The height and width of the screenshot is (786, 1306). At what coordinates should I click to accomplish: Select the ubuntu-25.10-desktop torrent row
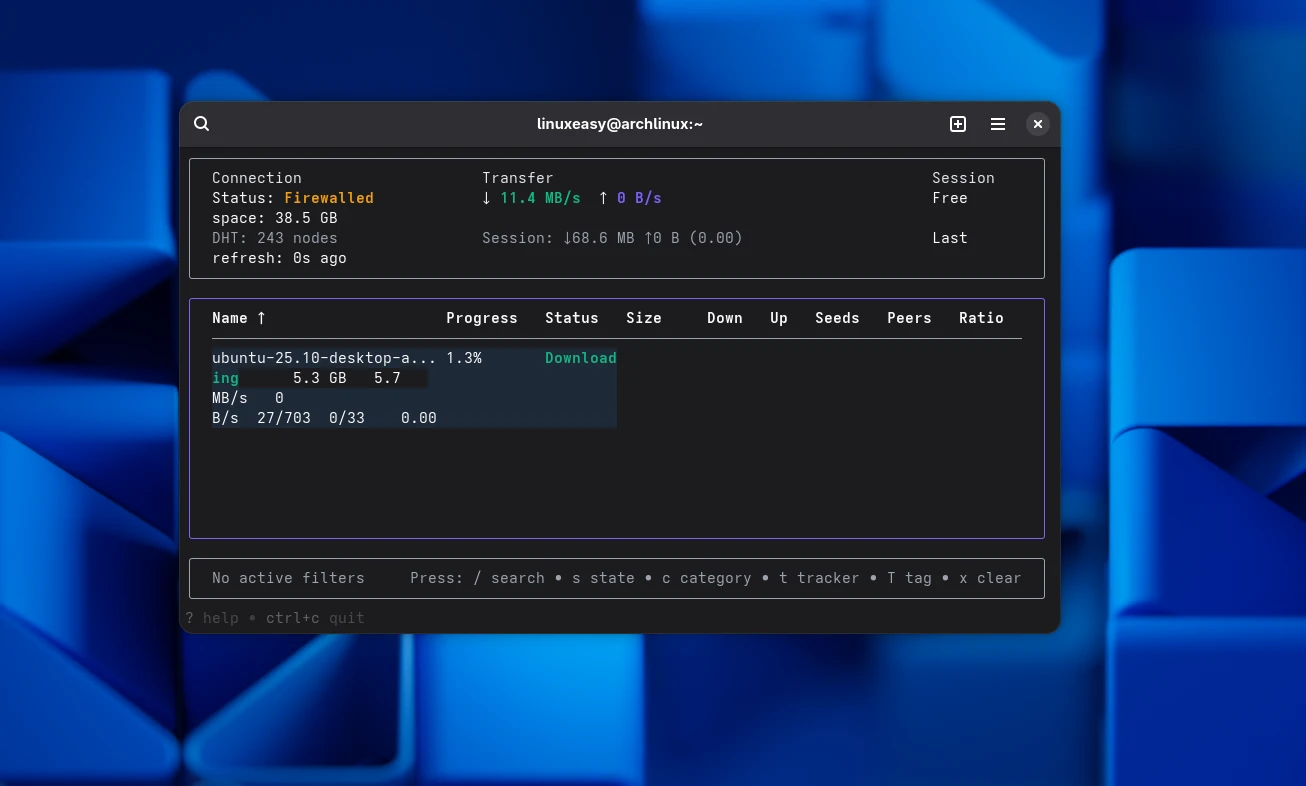coord(324,358)
